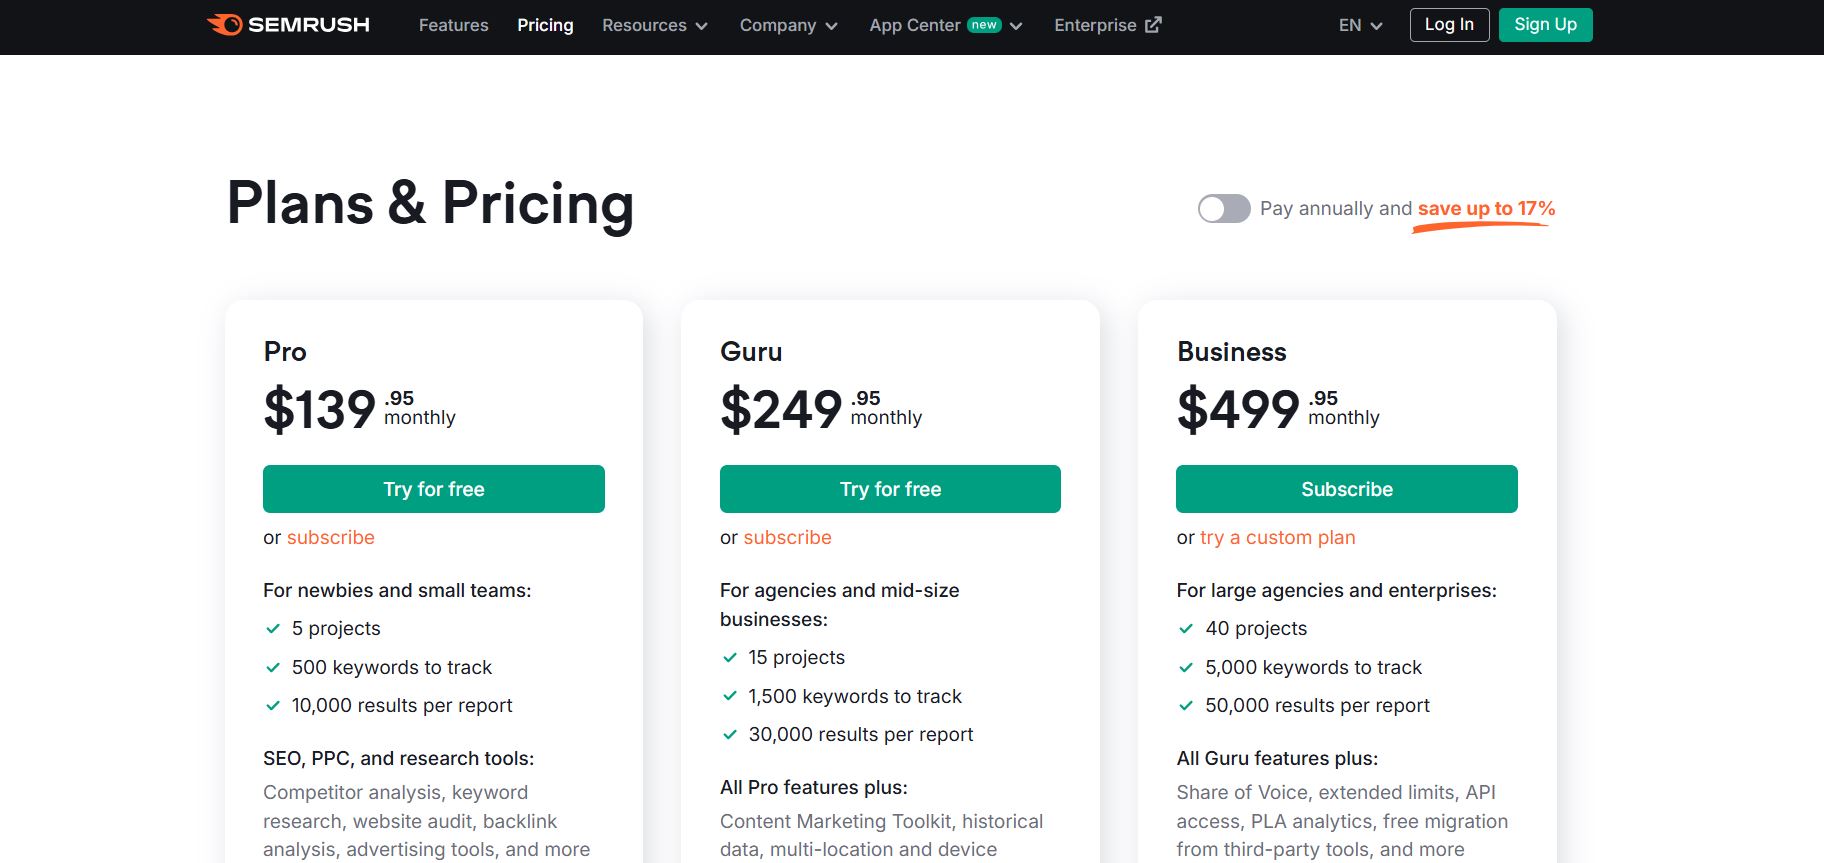Select Pricing in the navigation bar

pos(545,25)
